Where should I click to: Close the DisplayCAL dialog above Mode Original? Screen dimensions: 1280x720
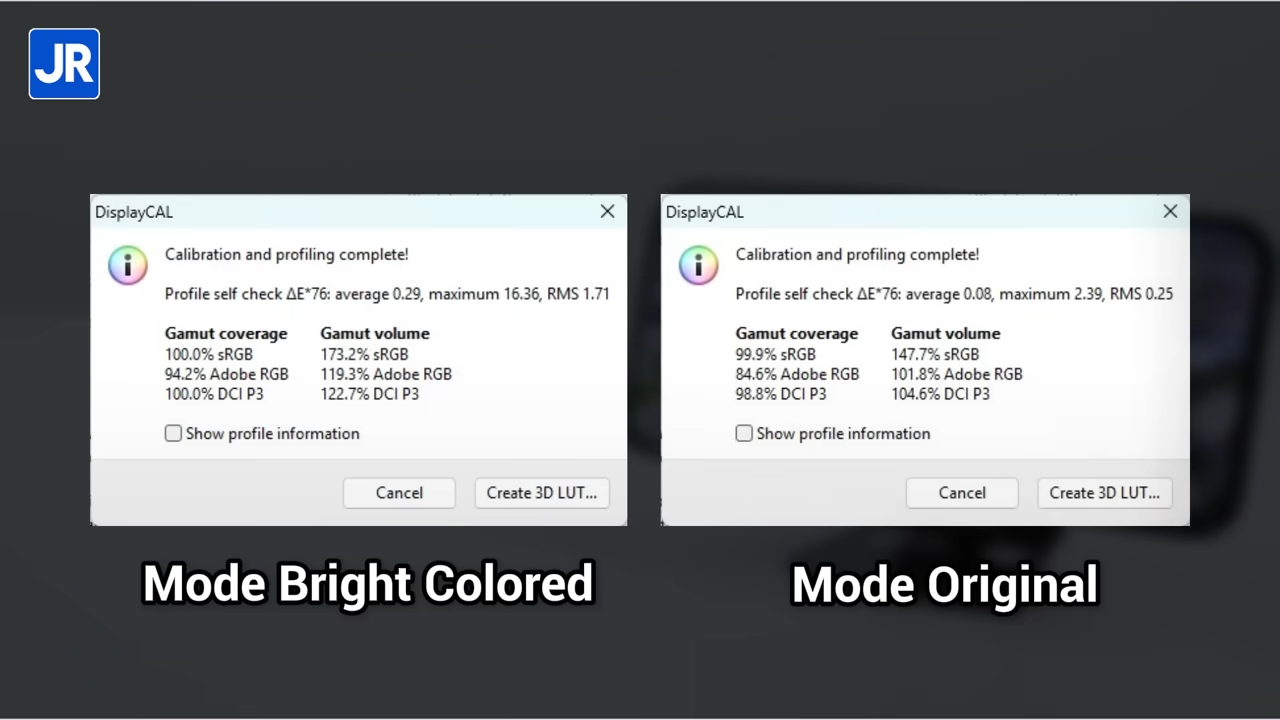(x=1170, y=212)
